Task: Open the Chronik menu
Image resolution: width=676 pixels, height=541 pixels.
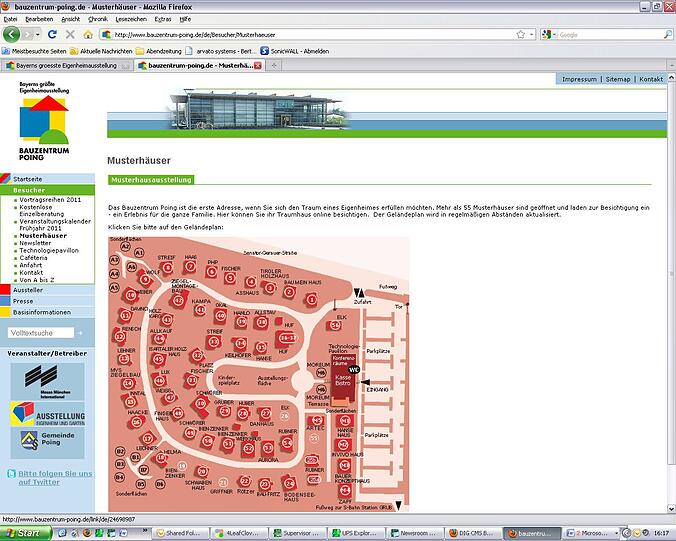Action: coord(98,19)
